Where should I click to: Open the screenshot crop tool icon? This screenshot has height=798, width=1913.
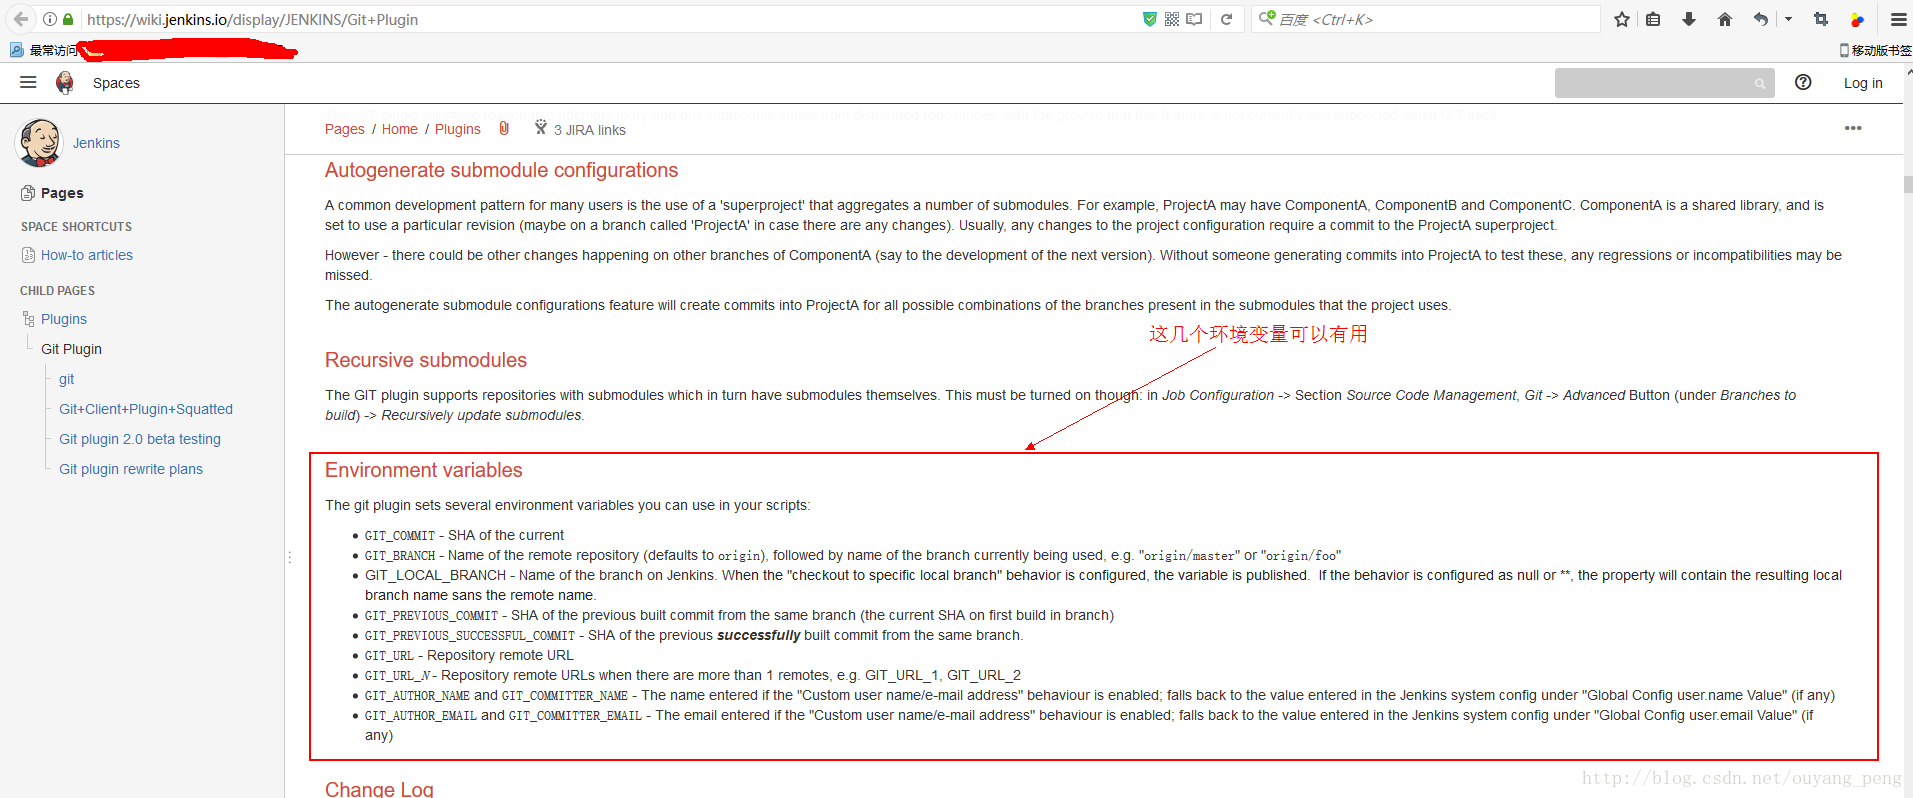[1820, 19]
